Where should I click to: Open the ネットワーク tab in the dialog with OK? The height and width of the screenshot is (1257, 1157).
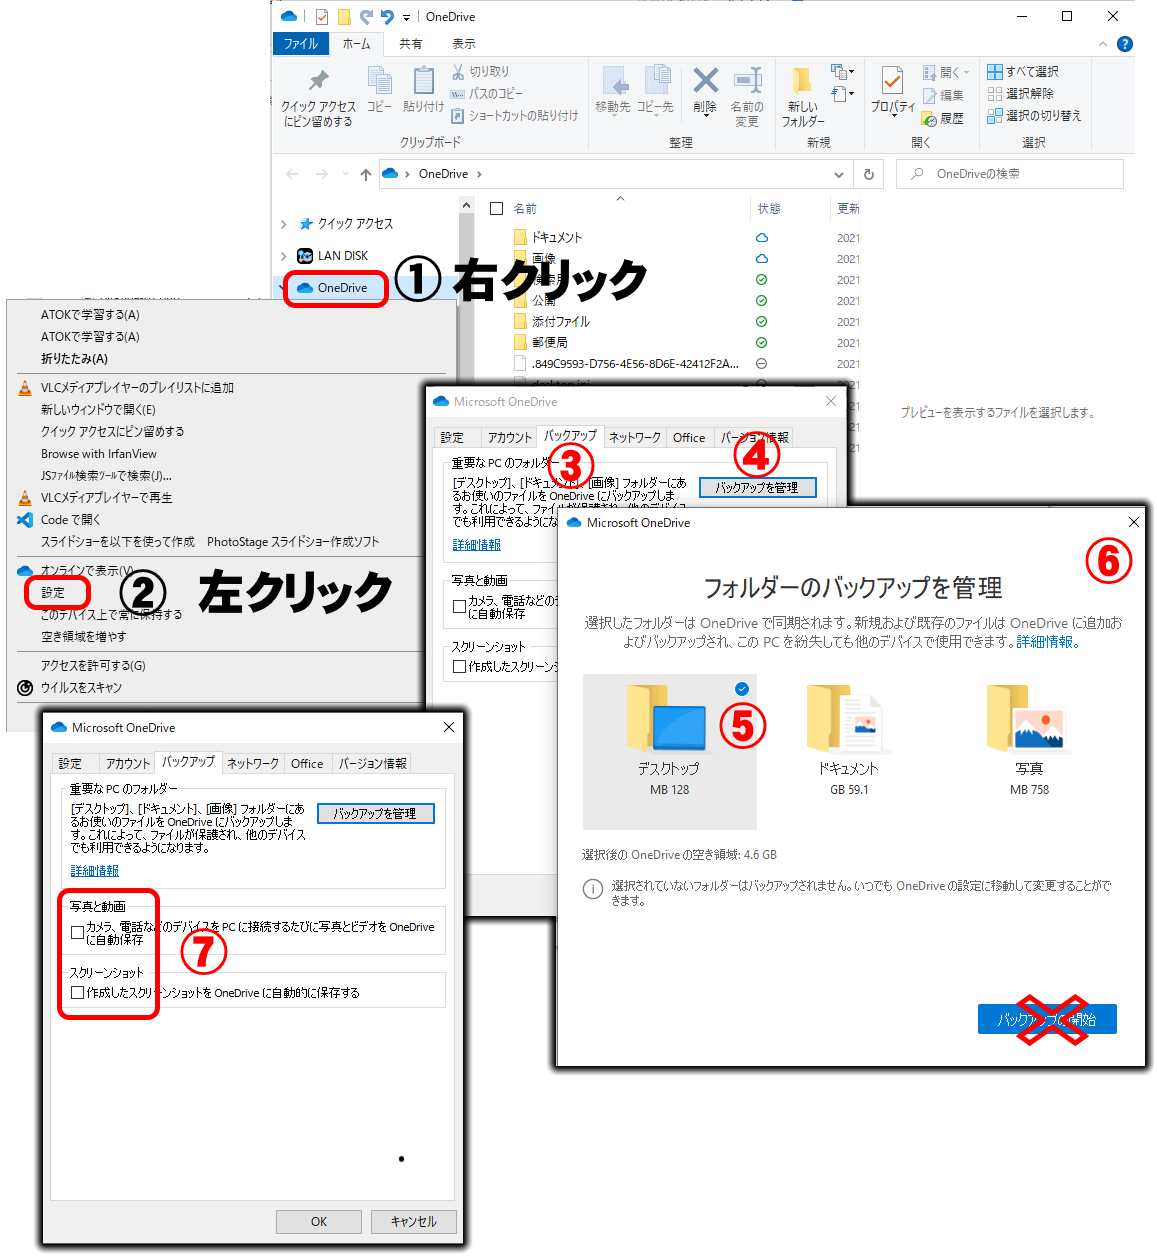pos(253,763)
